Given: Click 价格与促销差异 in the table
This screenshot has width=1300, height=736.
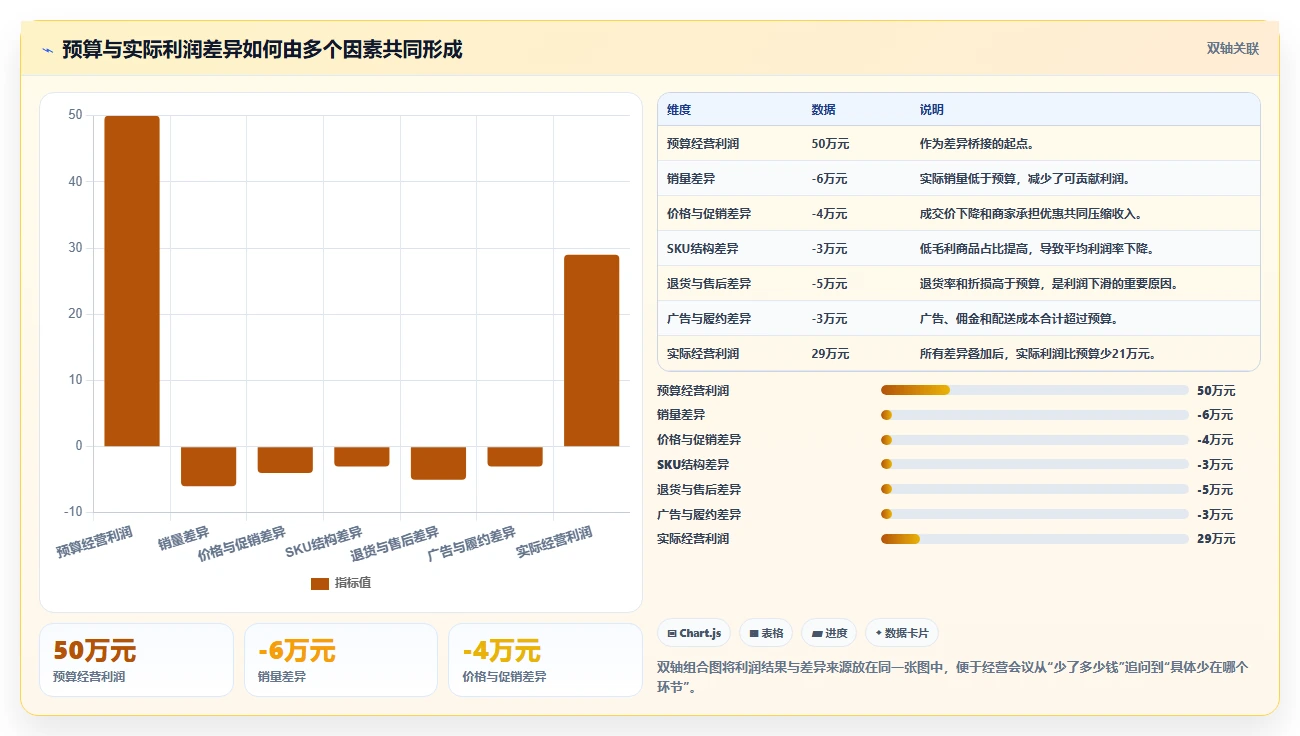Looking at the screenshot, I should pos(709,214).
